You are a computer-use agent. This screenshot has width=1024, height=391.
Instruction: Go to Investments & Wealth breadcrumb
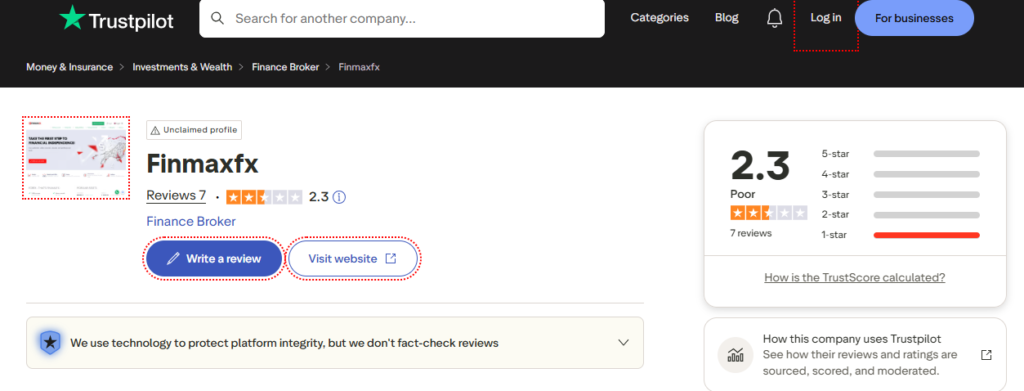tap(182, 67)
